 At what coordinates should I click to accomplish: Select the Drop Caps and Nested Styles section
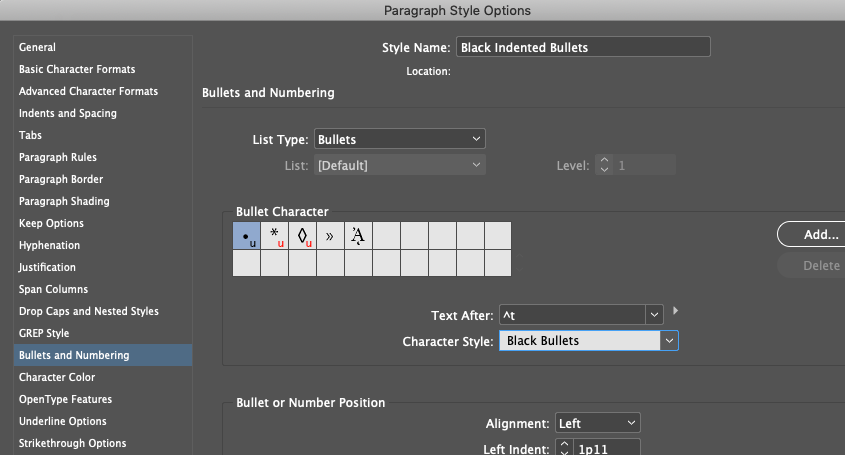point(89,311)
